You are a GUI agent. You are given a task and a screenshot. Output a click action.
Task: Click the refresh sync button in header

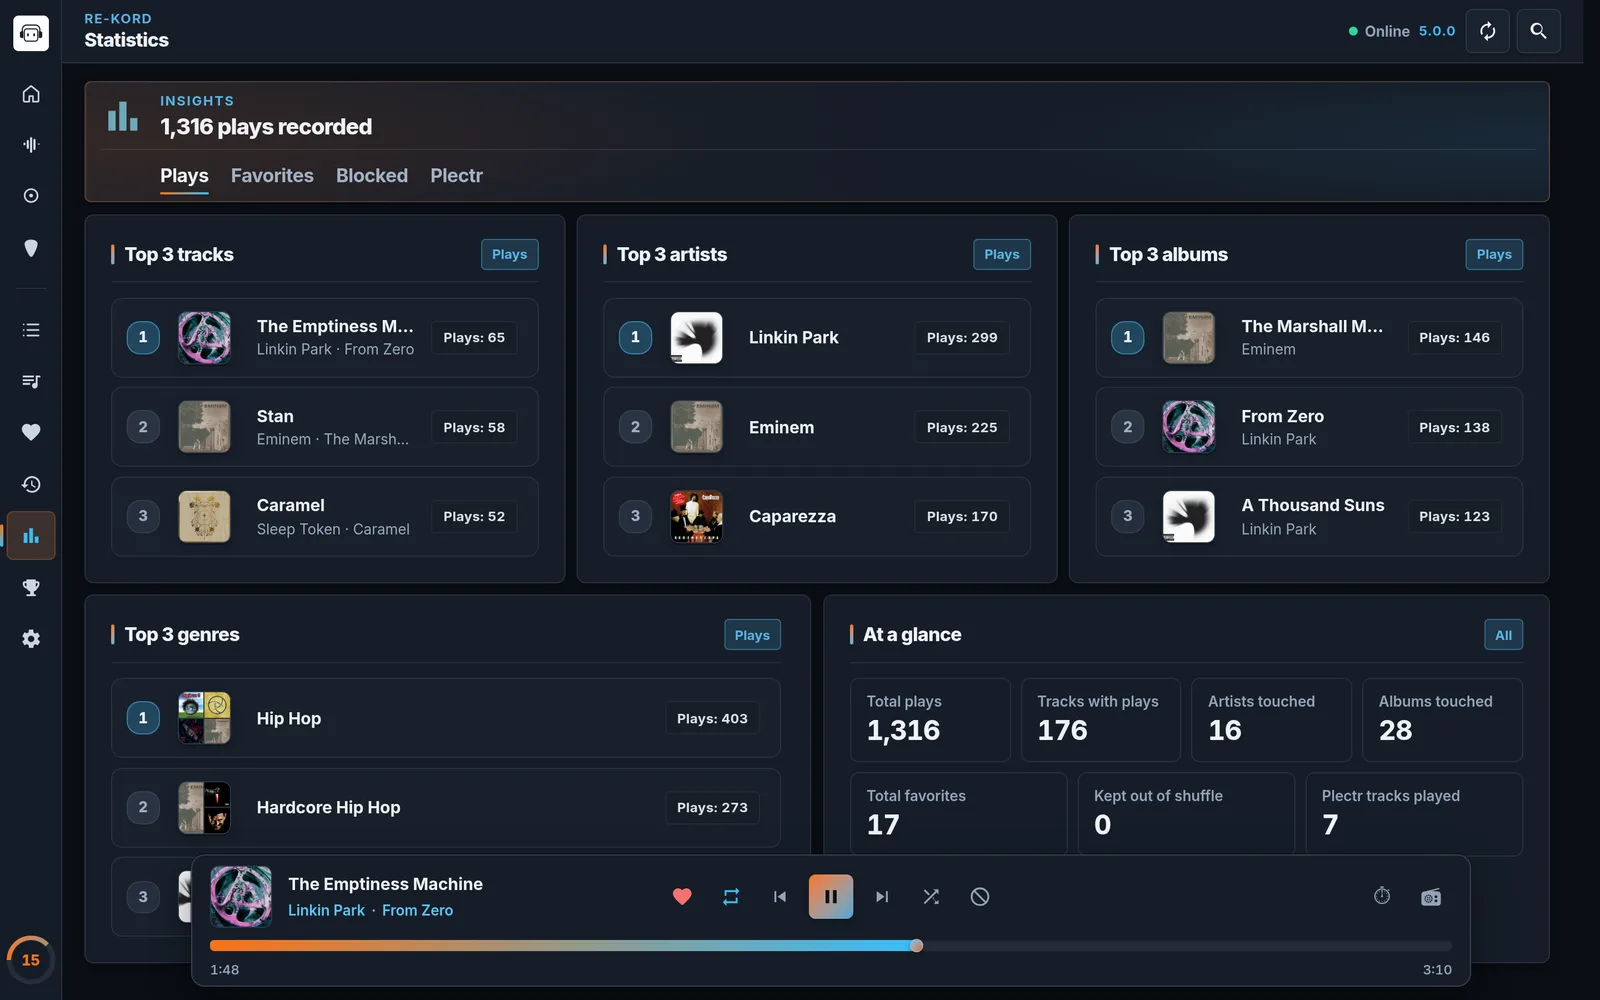coord(1487,31)
